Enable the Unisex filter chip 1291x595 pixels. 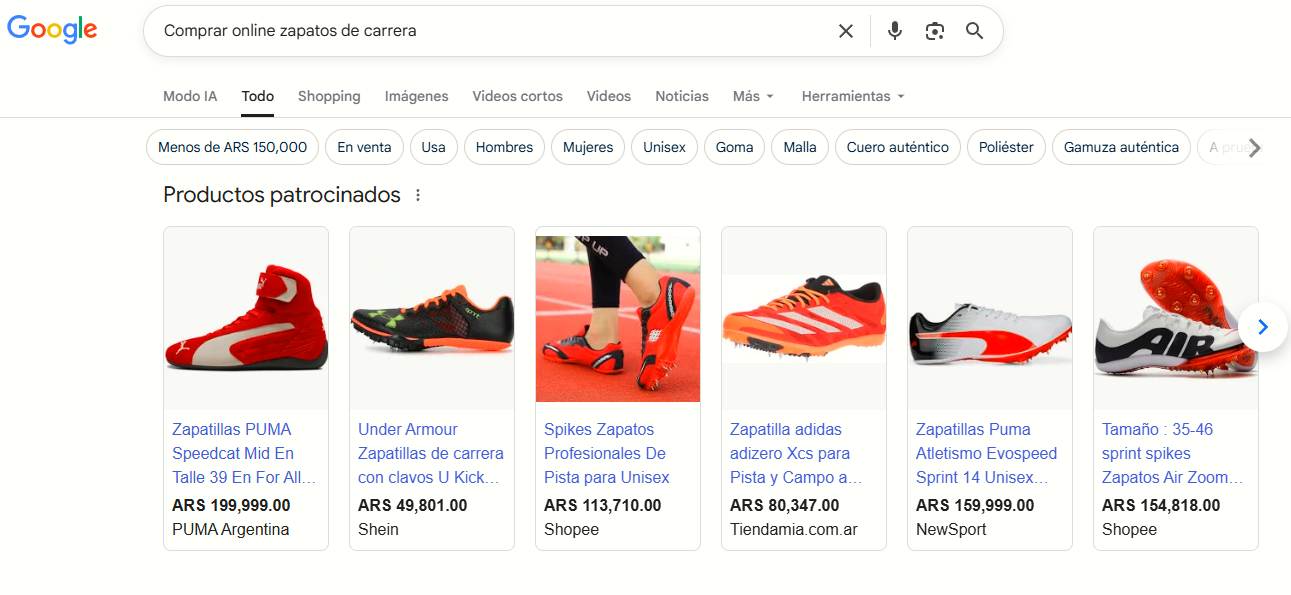pyautogui.click(x=664, y=147)
